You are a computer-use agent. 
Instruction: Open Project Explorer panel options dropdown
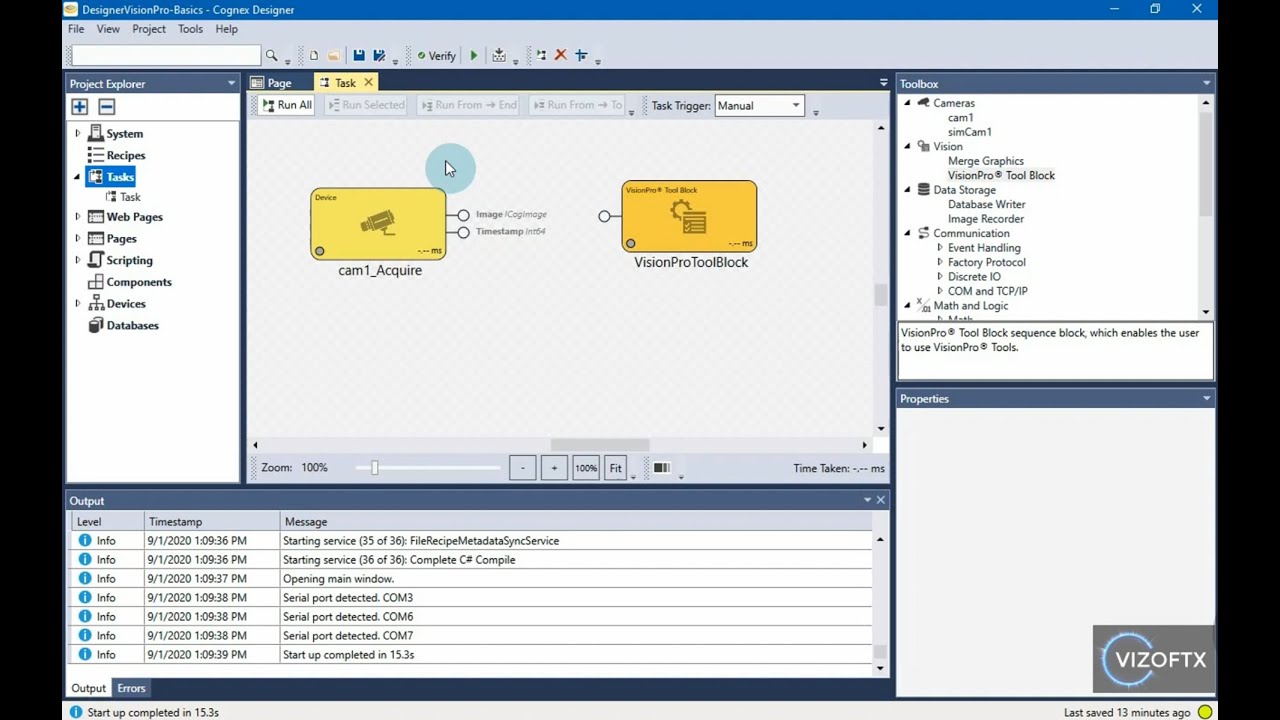point(231,84)
